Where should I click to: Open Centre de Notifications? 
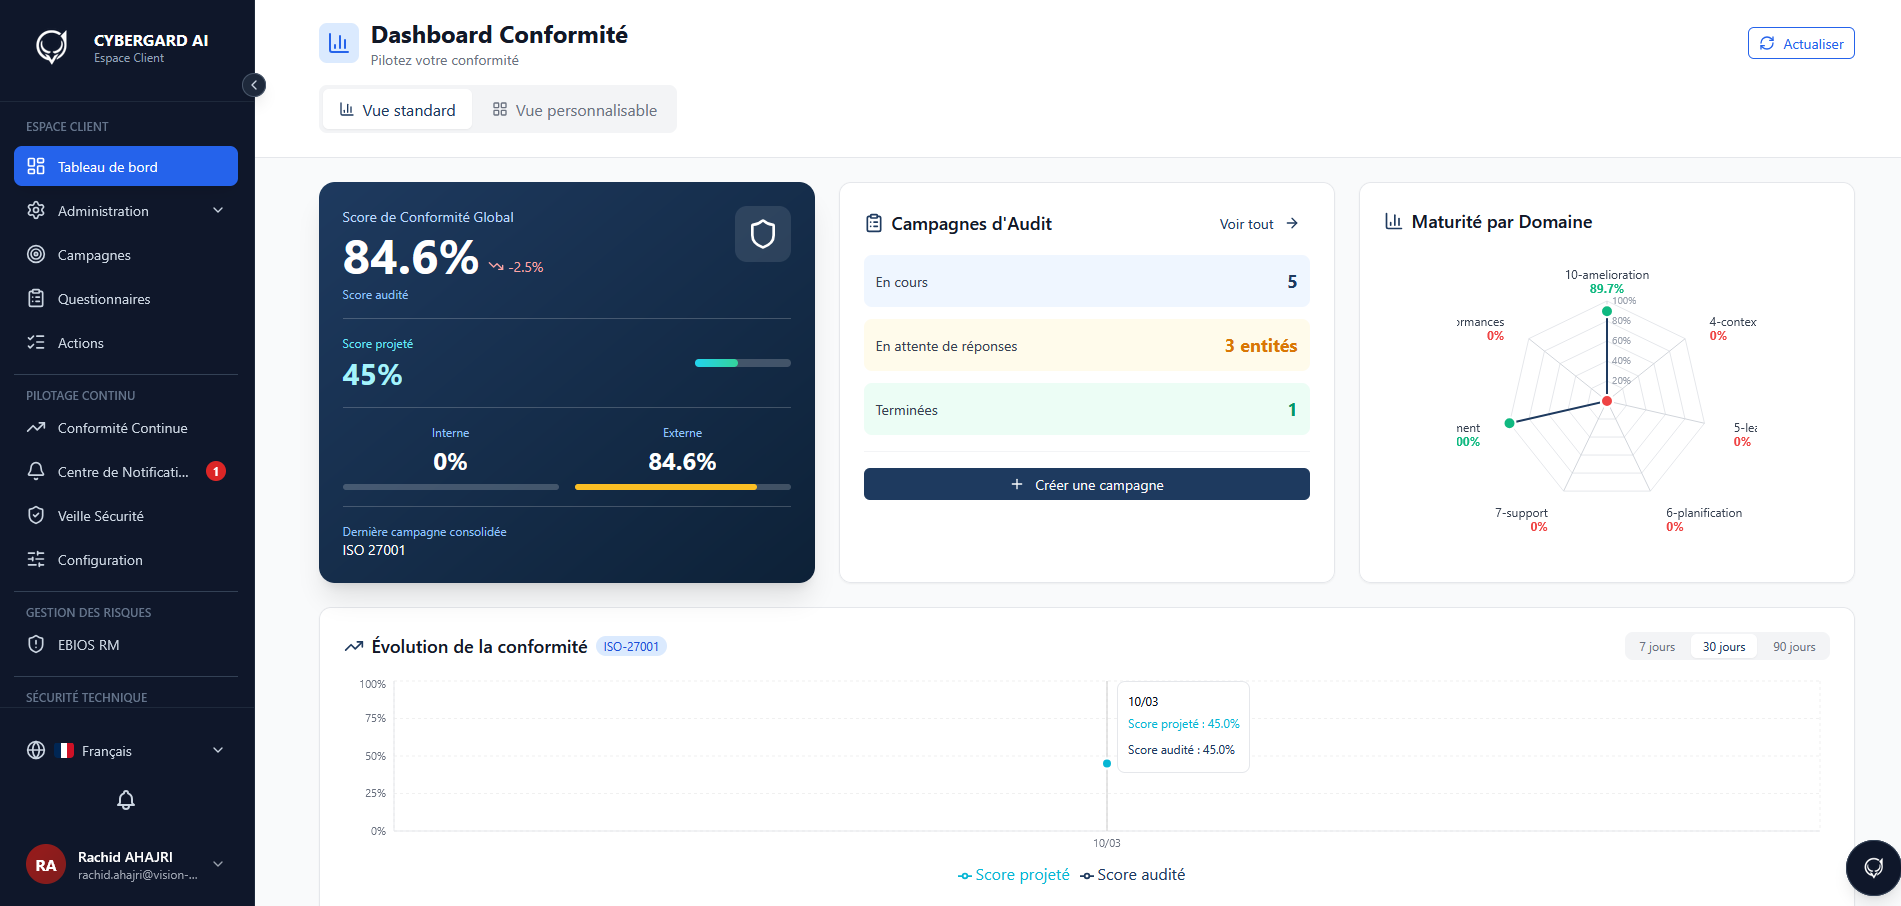[126, 472]
